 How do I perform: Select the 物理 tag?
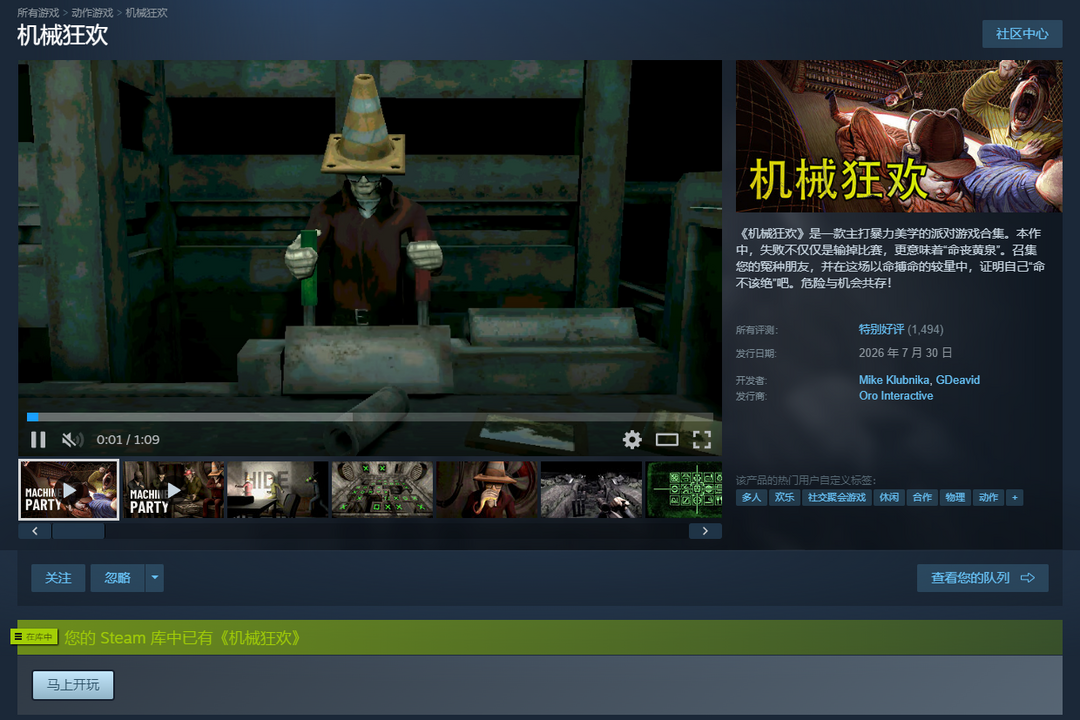coord(955,497)
